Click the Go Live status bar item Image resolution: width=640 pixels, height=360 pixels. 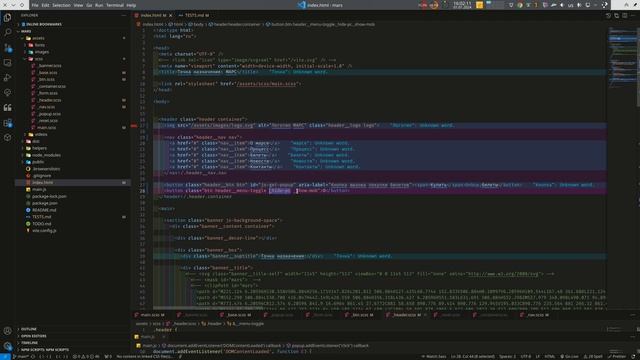coord(569,357)
